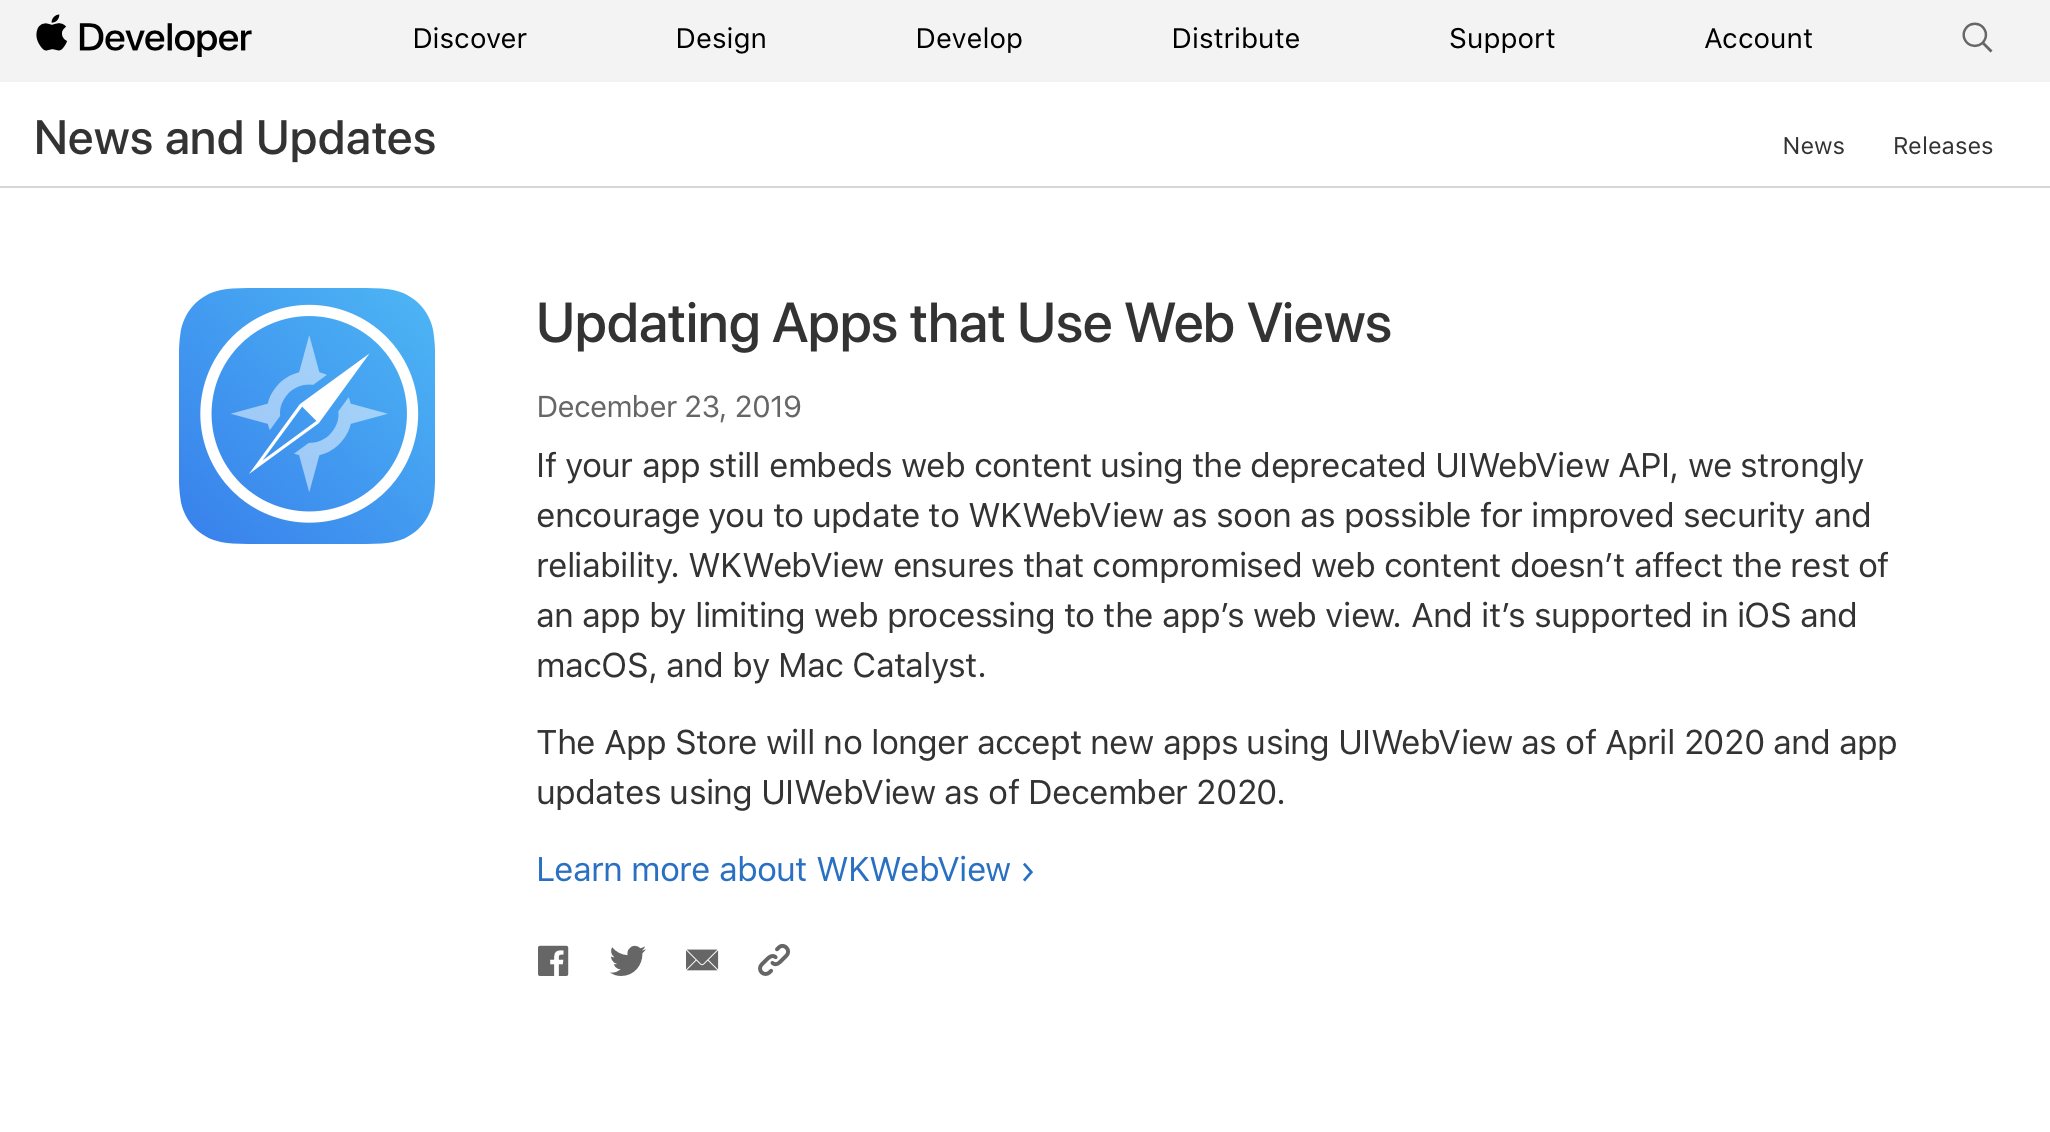Share article via email icon

point(702,961)
